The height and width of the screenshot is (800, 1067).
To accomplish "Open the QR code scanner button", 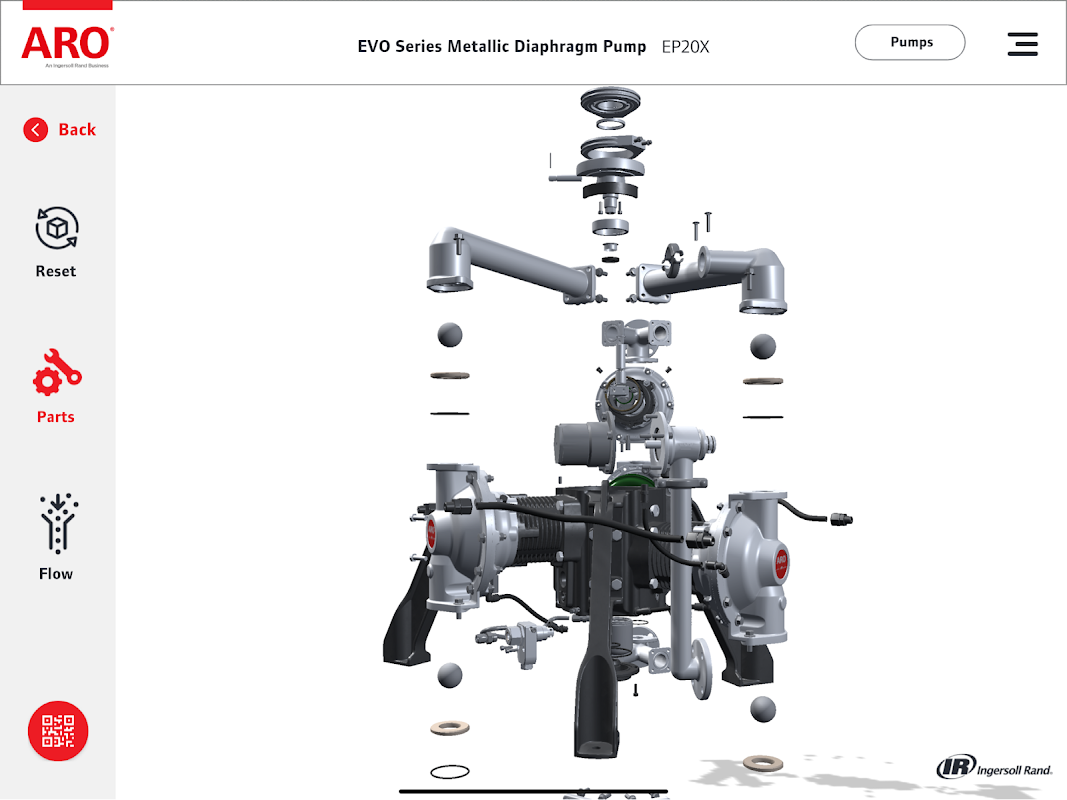I will coord(58,731).
